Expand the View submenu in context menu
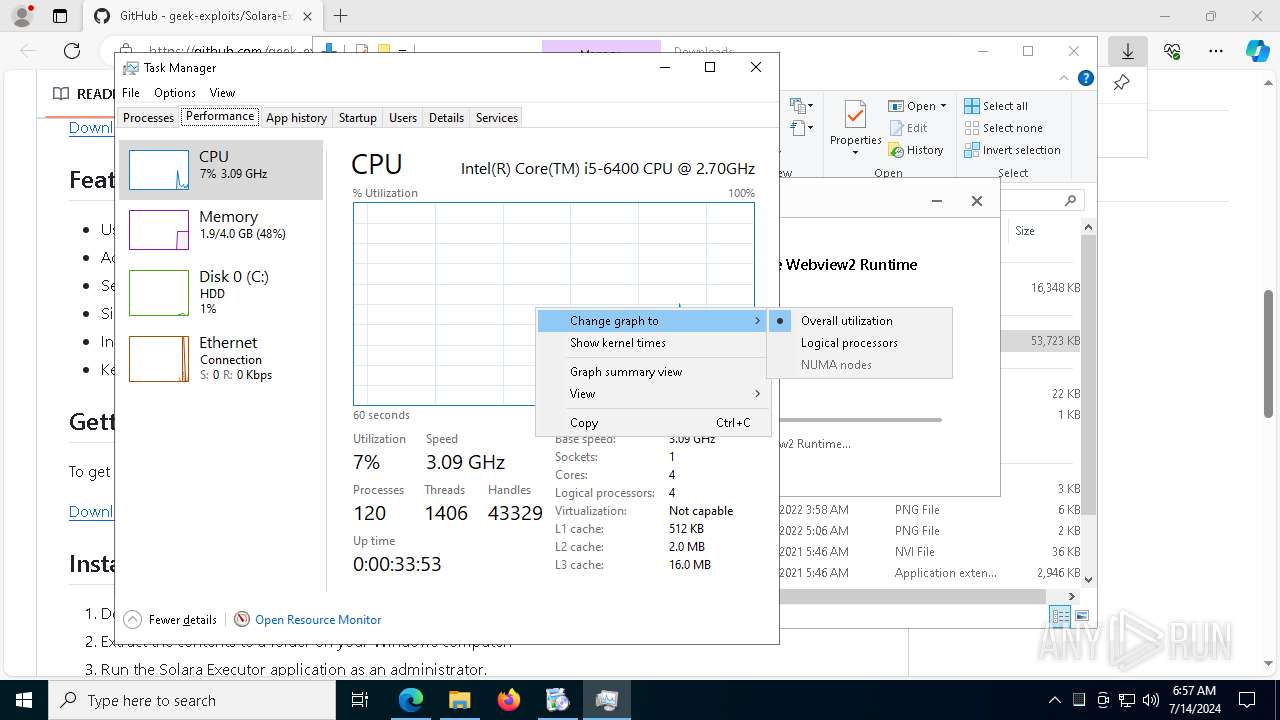The height and width of the screenshot is (720, 1280). (x=652, y=394)
